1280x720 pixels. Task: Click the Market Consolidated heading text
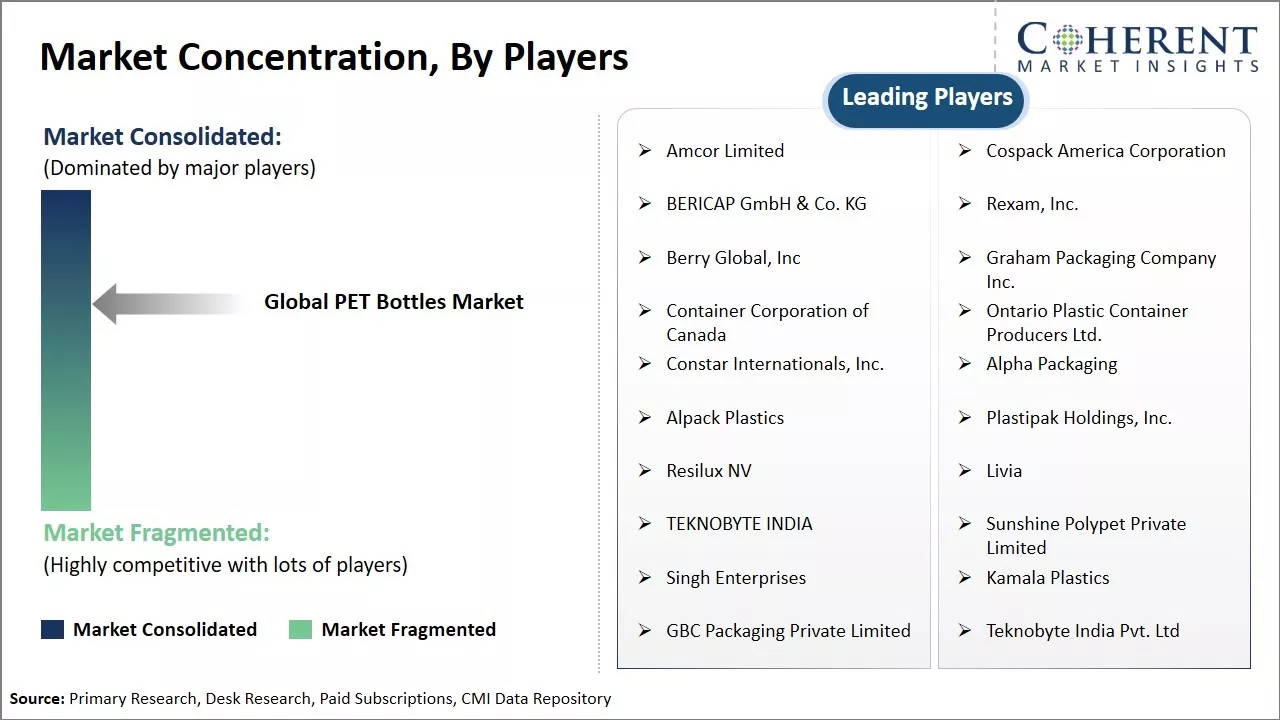click(x=163, y=137)
